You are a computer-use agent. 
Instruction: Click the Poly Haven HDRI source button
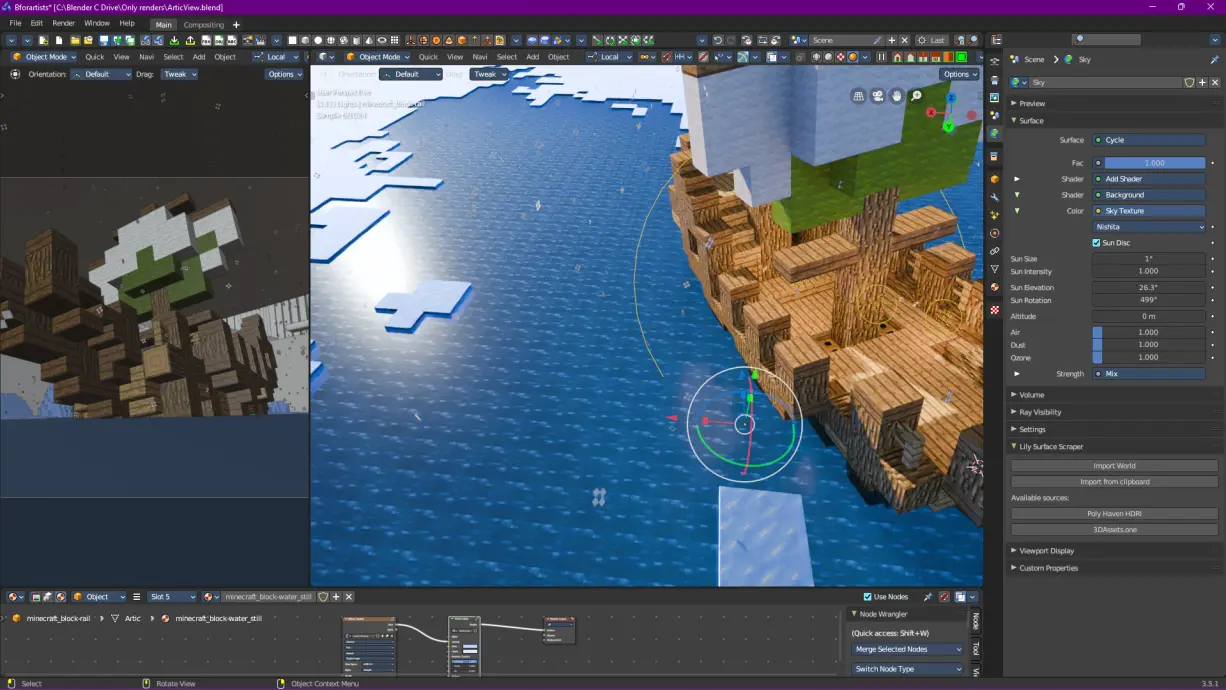click(x=1113, y=513)
